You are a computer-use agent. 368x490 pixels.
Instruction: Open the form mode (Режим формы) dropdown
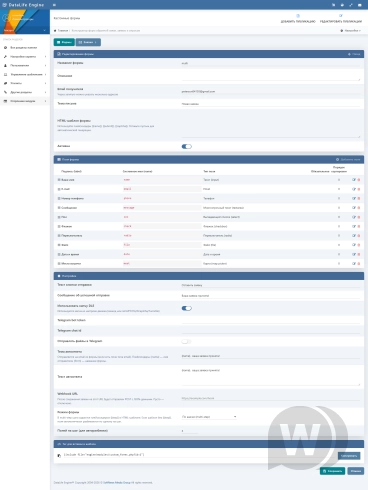coord(209,417)
